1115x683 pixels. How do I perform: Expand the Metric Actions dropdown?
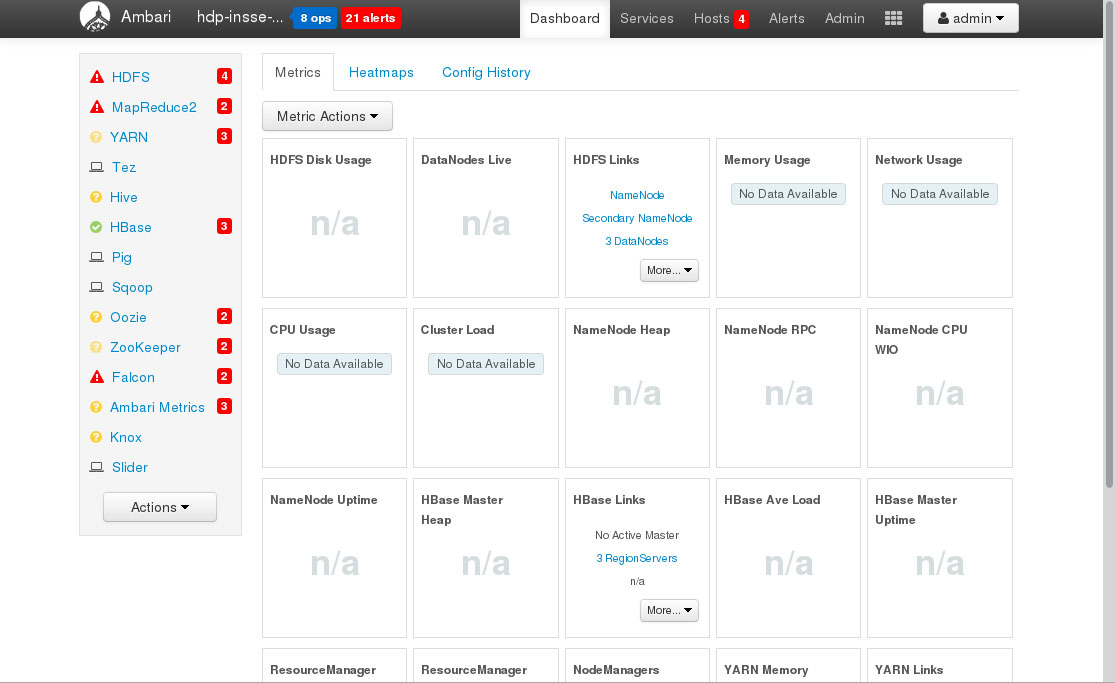click(327, 116)
